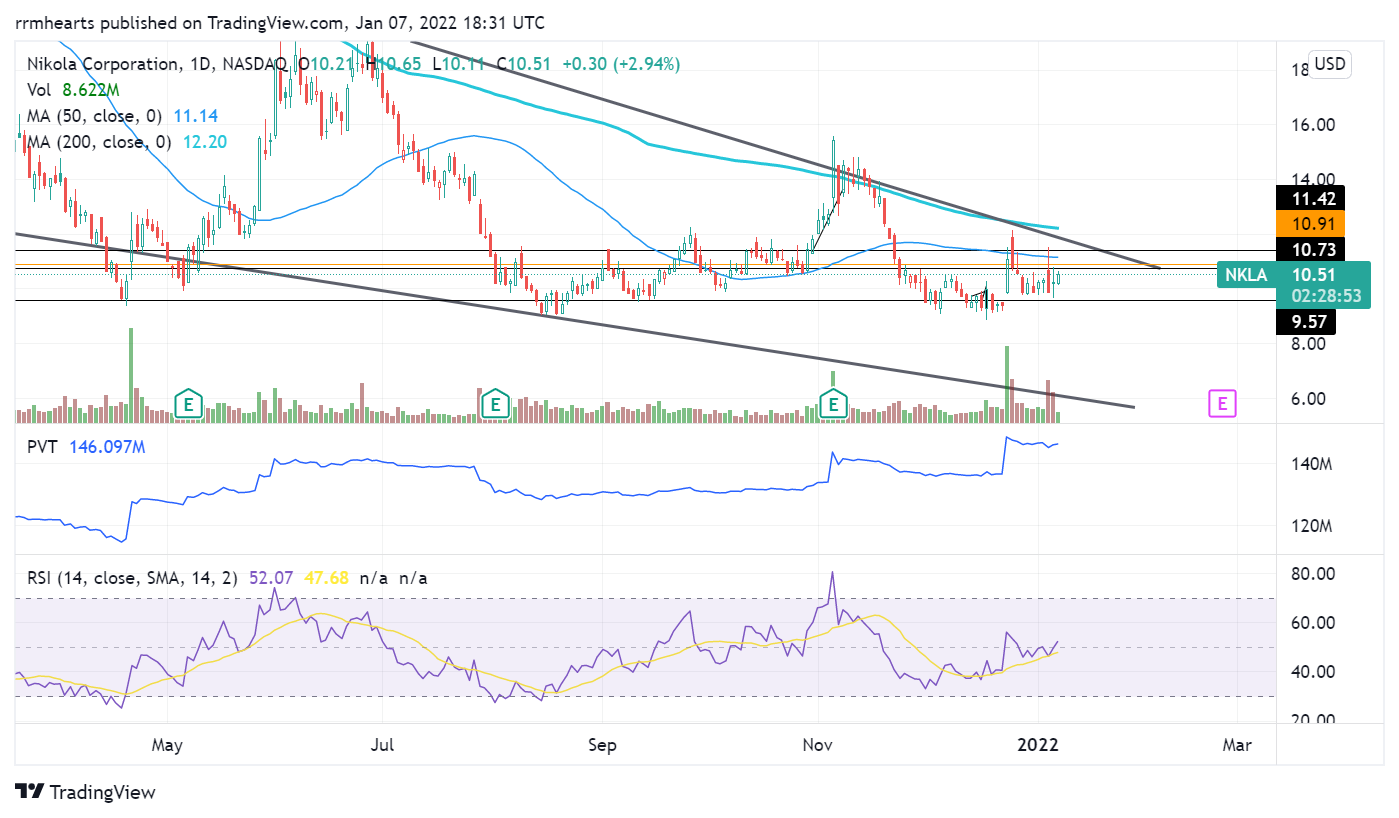Click the Nov label on time axis
Viewport: 1399px width, 818px height.
click(818, 745)
